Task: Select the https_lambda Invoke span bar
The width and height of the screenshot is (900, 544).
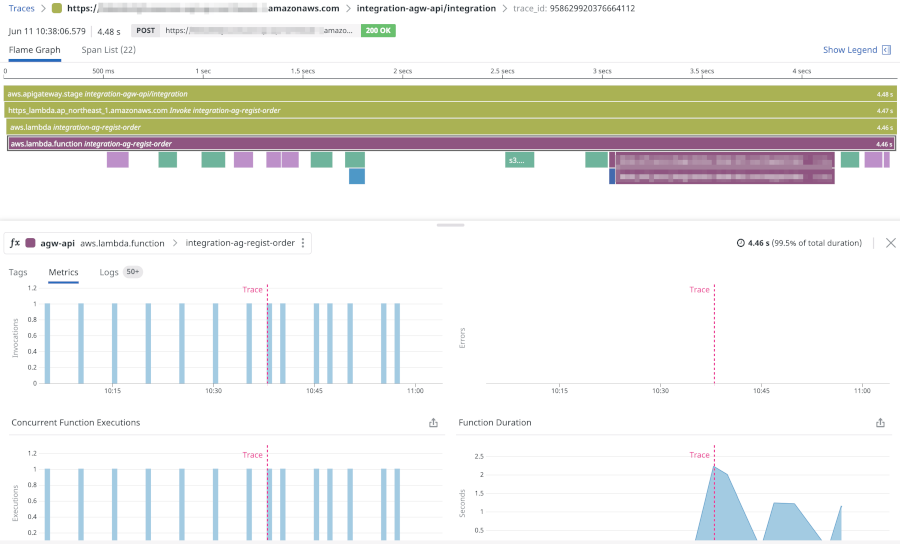Action: pos(450,110)
